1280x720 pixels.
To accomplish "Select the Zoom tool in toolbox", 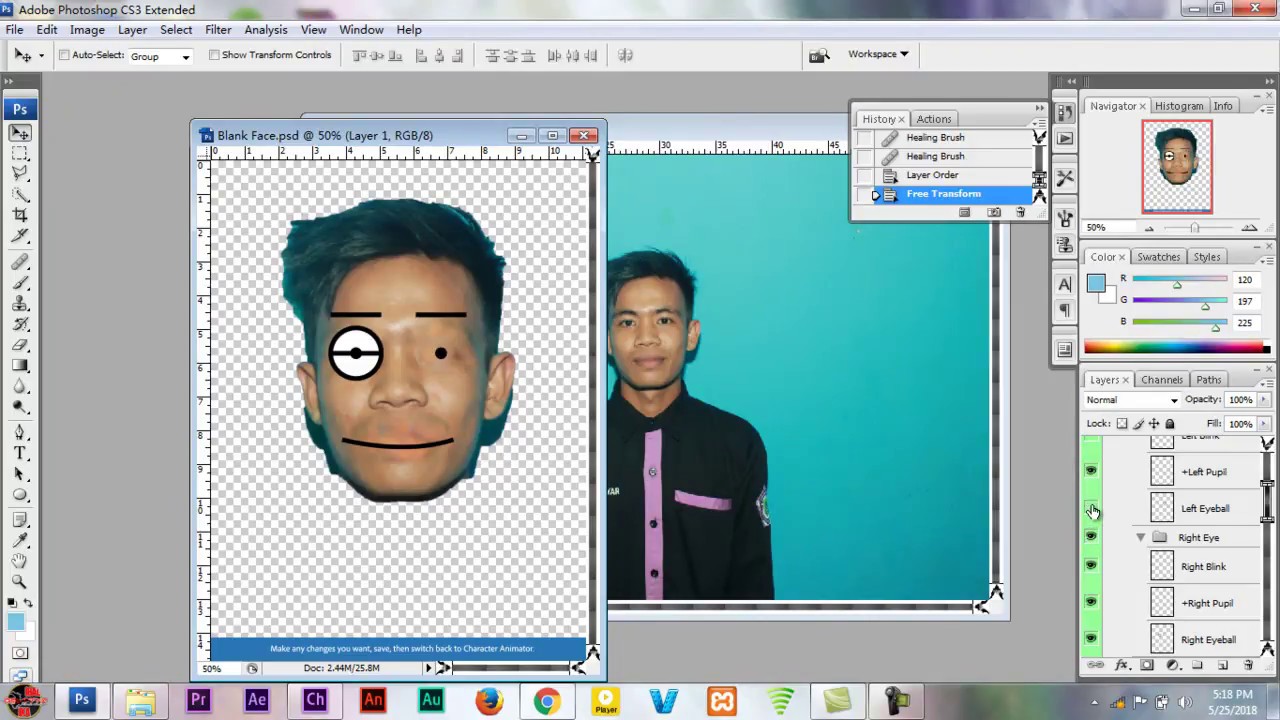I will click(20, 580).
